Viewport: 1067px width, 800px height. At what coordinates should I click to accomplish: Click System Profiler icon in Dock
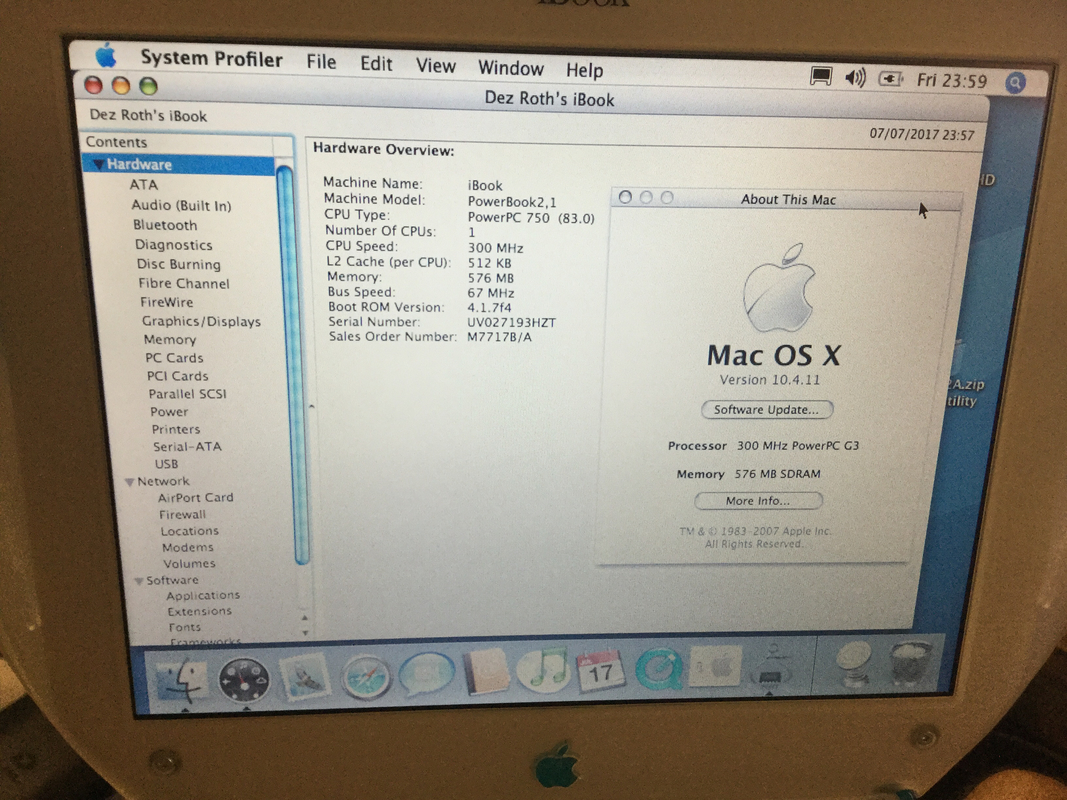click(770, 667)
